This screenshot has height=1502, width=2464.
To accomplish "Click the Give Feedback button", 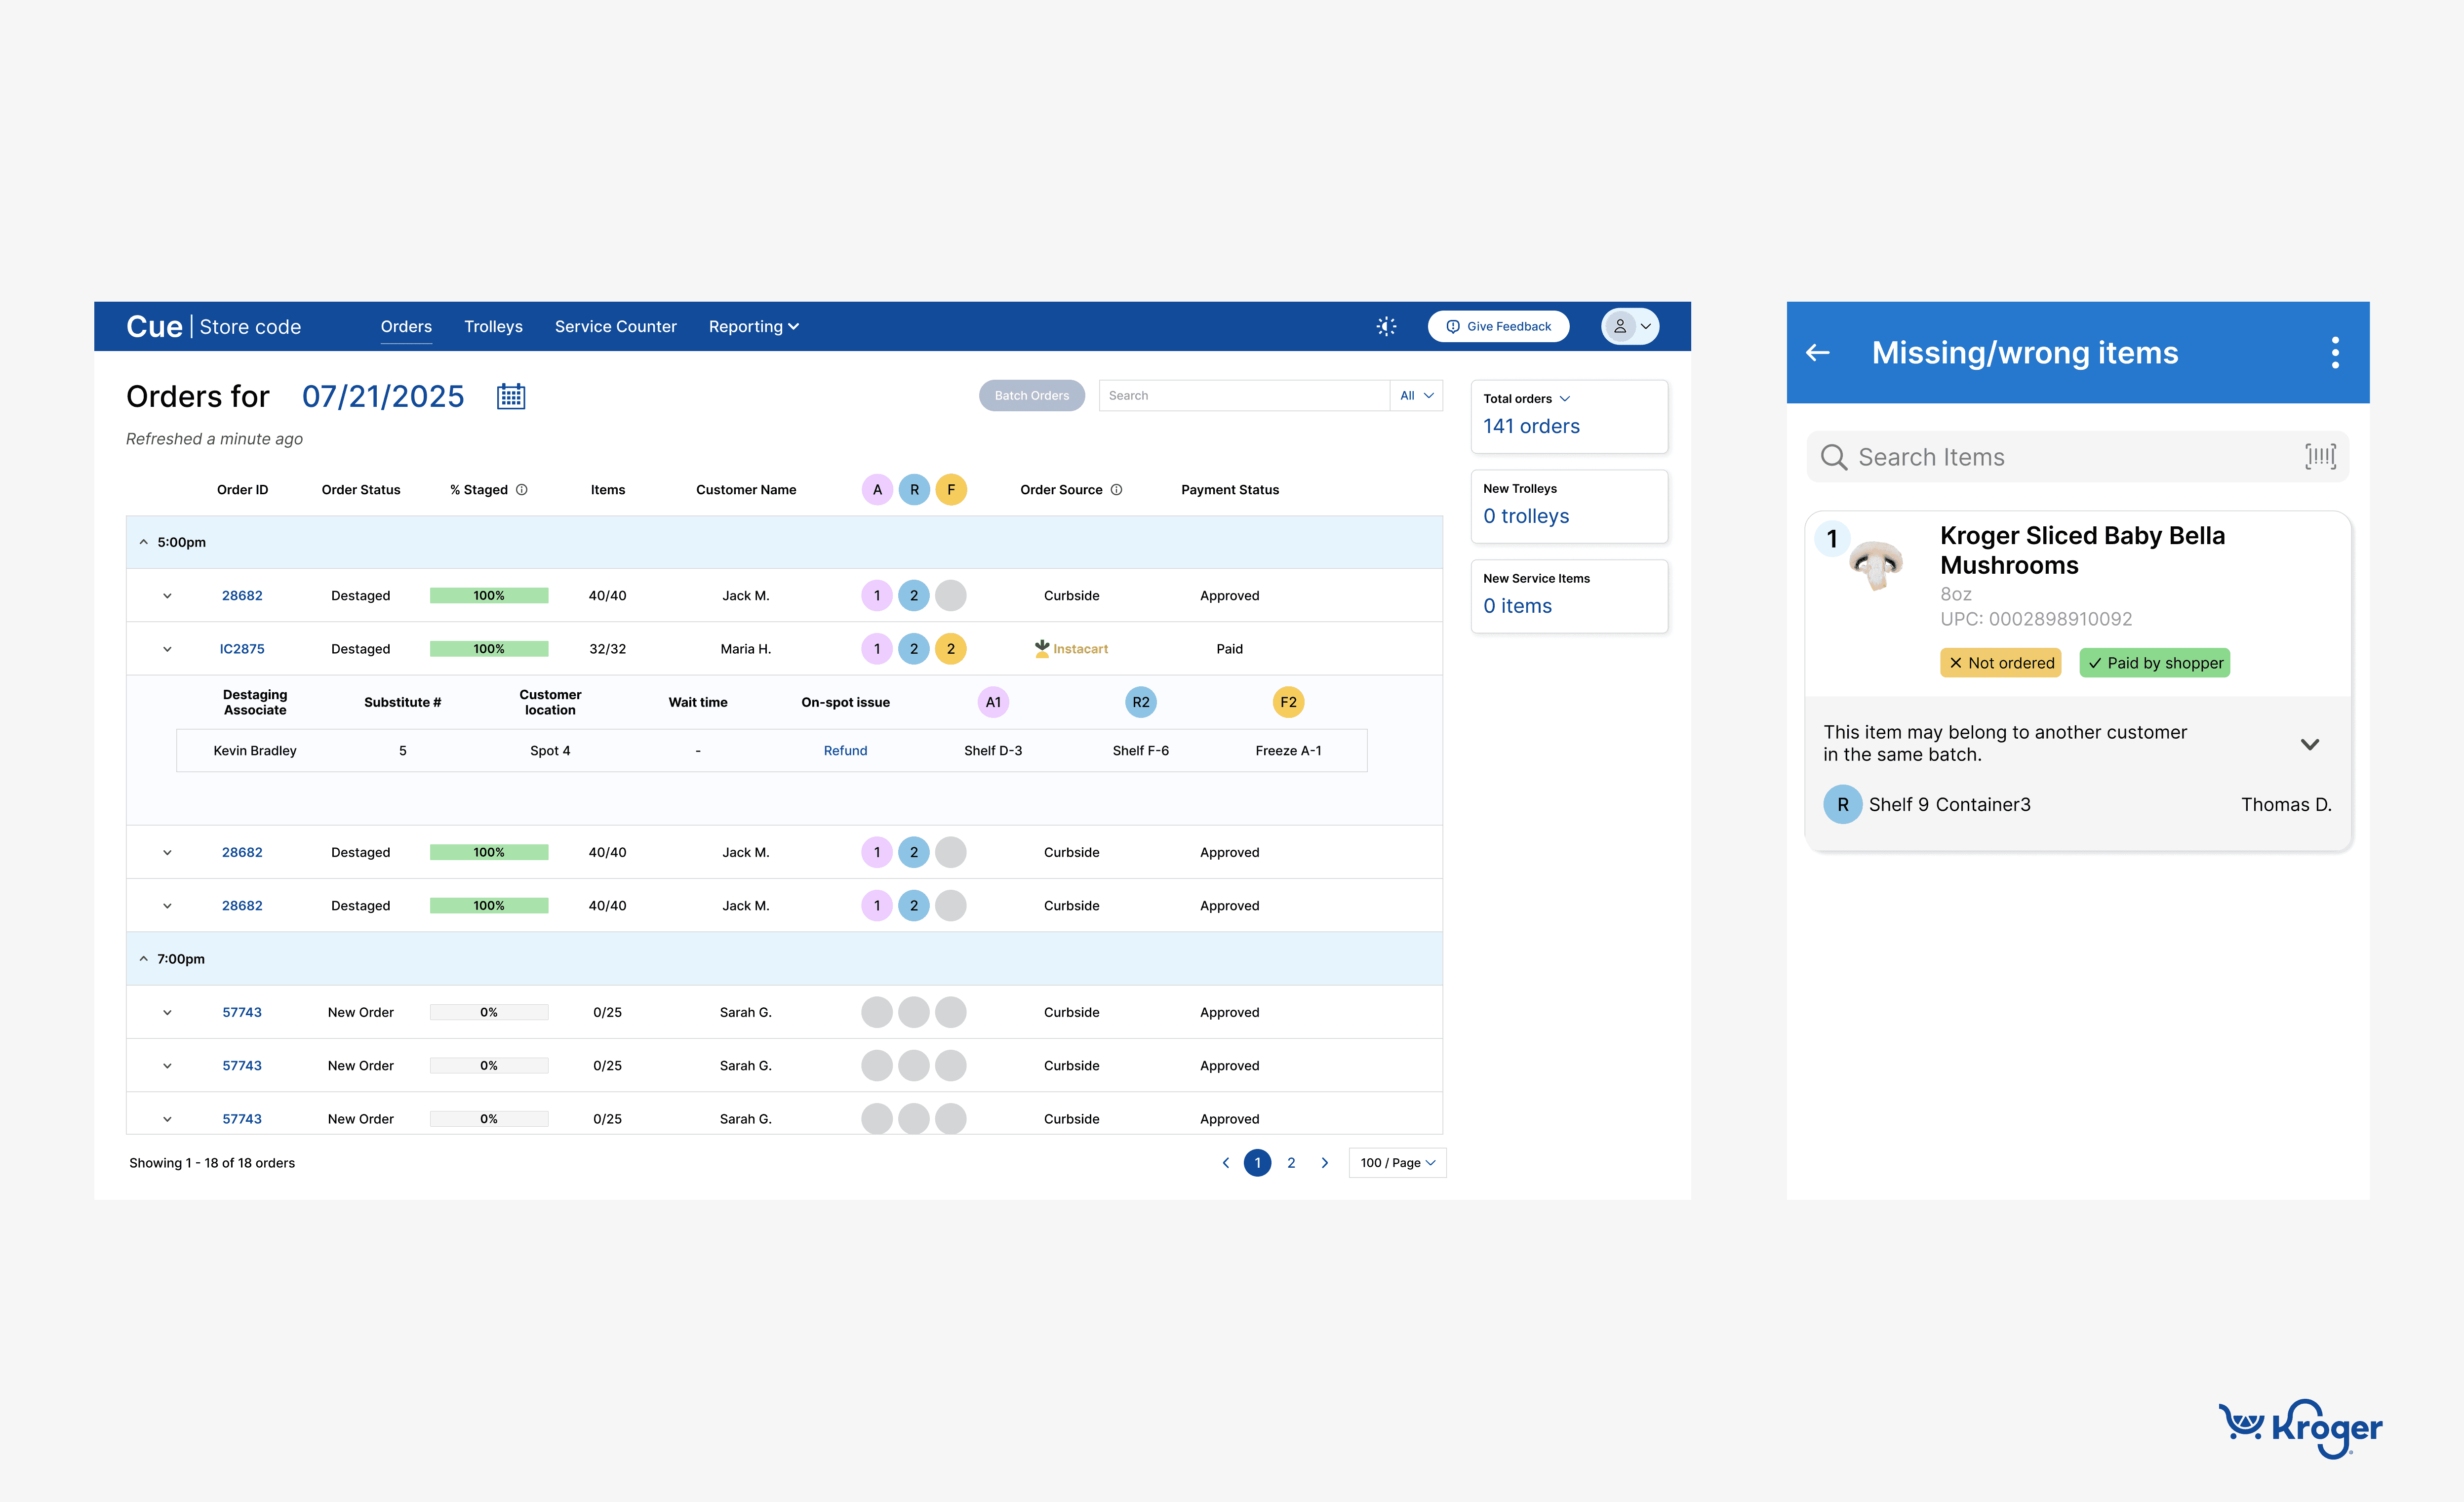I will tap(1498, 326).
